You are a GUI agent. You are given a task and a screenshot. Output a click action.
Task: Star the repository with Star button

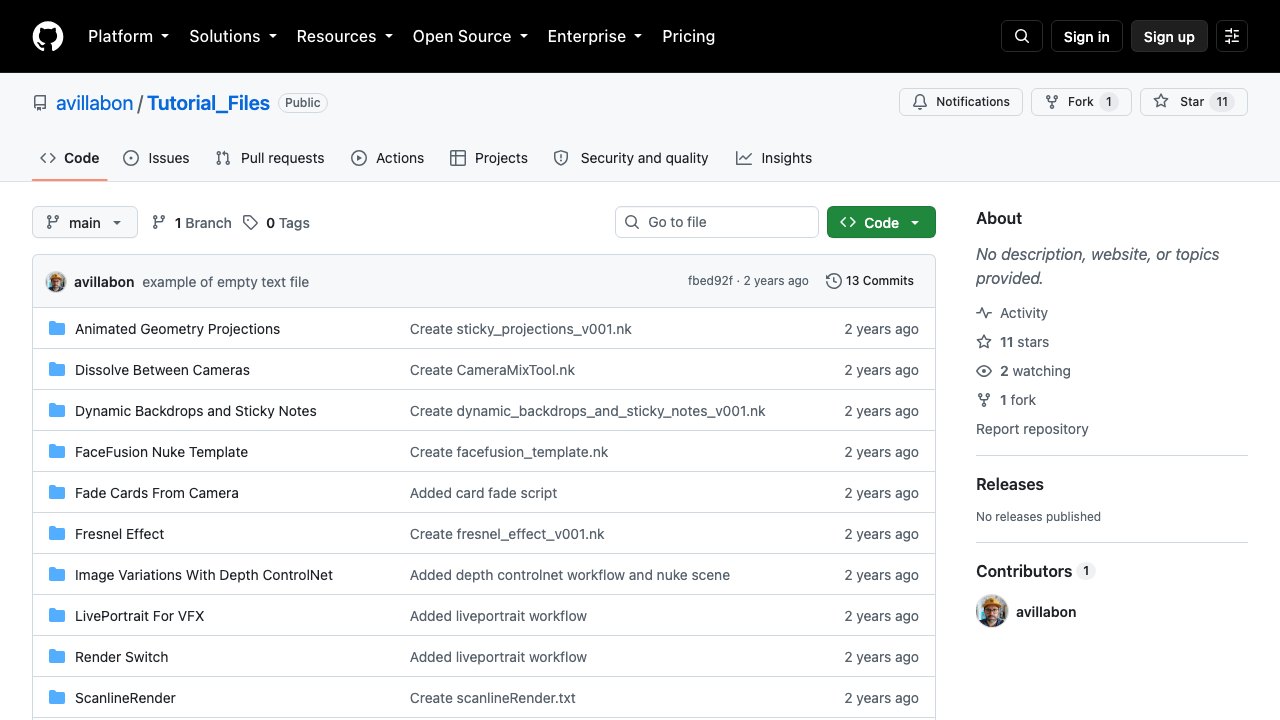point(1194,102)
